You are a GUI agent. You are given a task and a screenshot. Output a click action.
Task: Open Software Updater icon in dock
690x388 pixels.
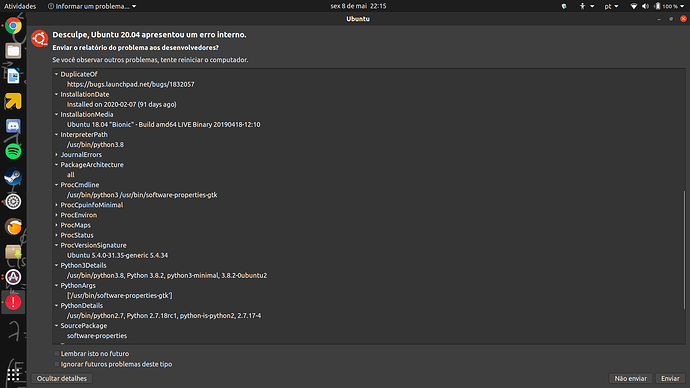click(x=13, y=277)
